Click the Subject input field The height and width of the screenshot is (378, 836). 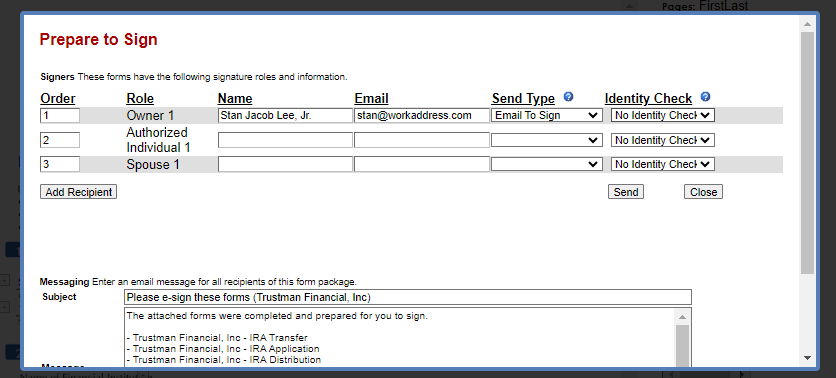[x=407, y=297]
